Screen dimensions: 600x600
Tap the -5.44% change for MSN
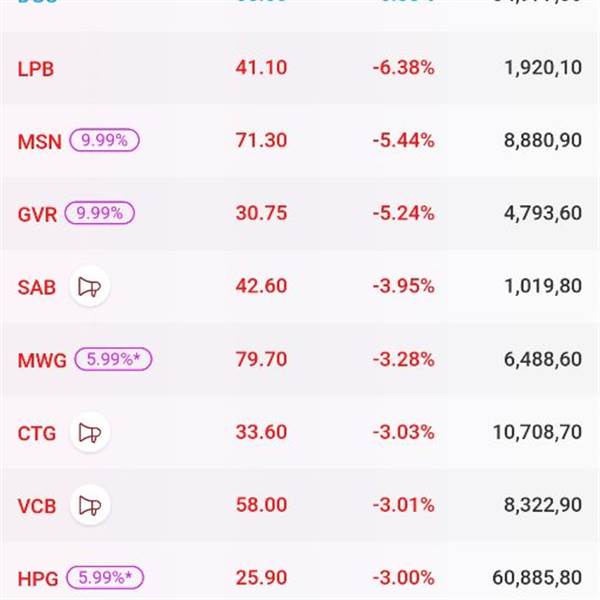point(403,142)
